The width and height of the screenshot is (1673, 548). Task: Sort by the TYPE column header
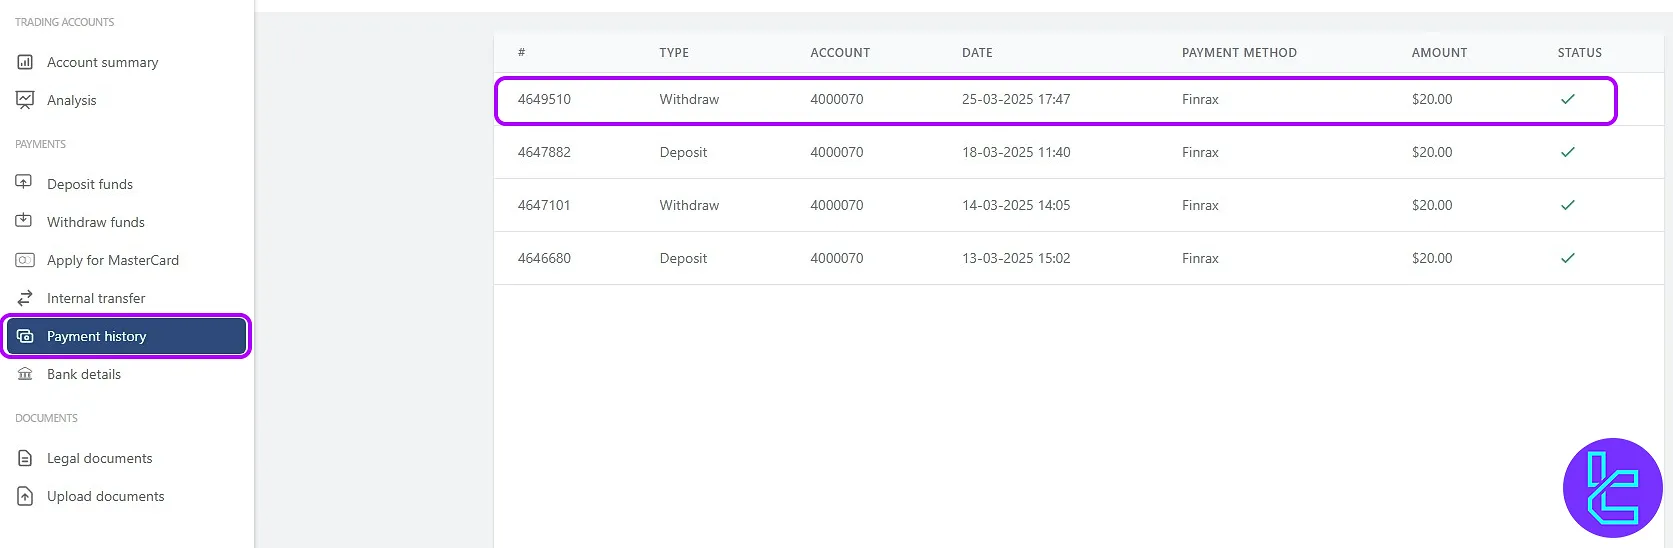(674, 53)
